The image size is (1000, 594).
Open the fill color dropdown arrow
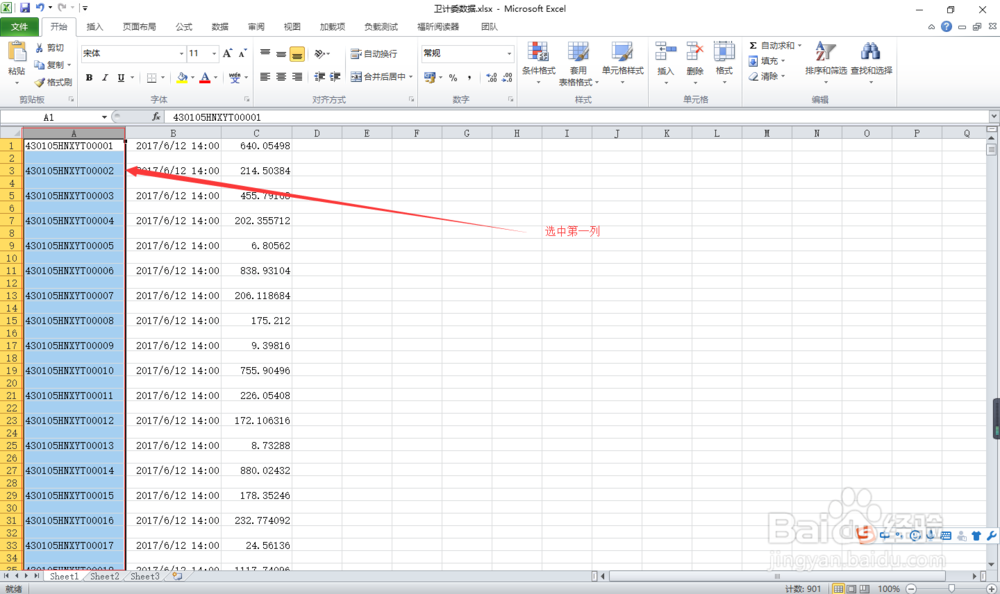pos(193,78)
